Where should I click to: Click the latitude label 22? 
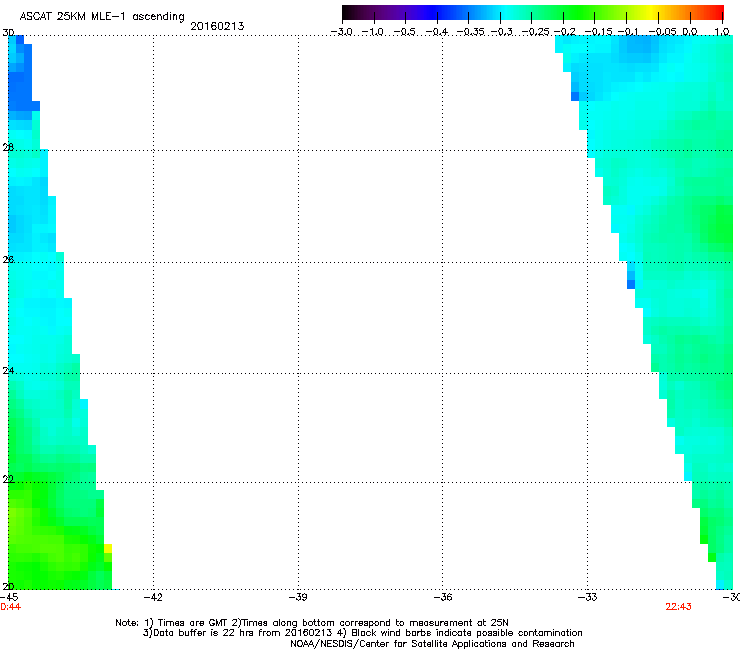[x=8, y=479]
